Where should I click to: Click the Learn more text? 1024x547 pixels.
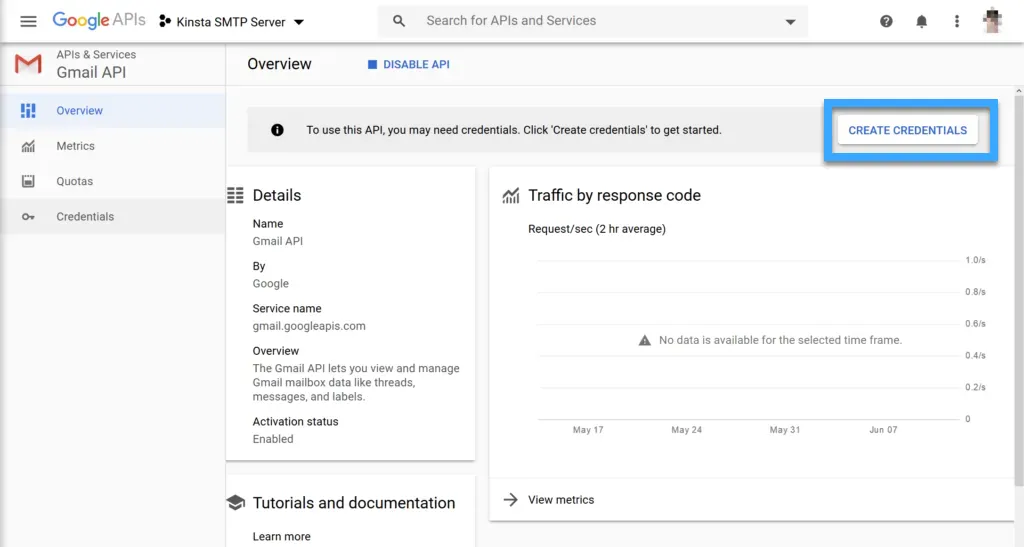281,537
